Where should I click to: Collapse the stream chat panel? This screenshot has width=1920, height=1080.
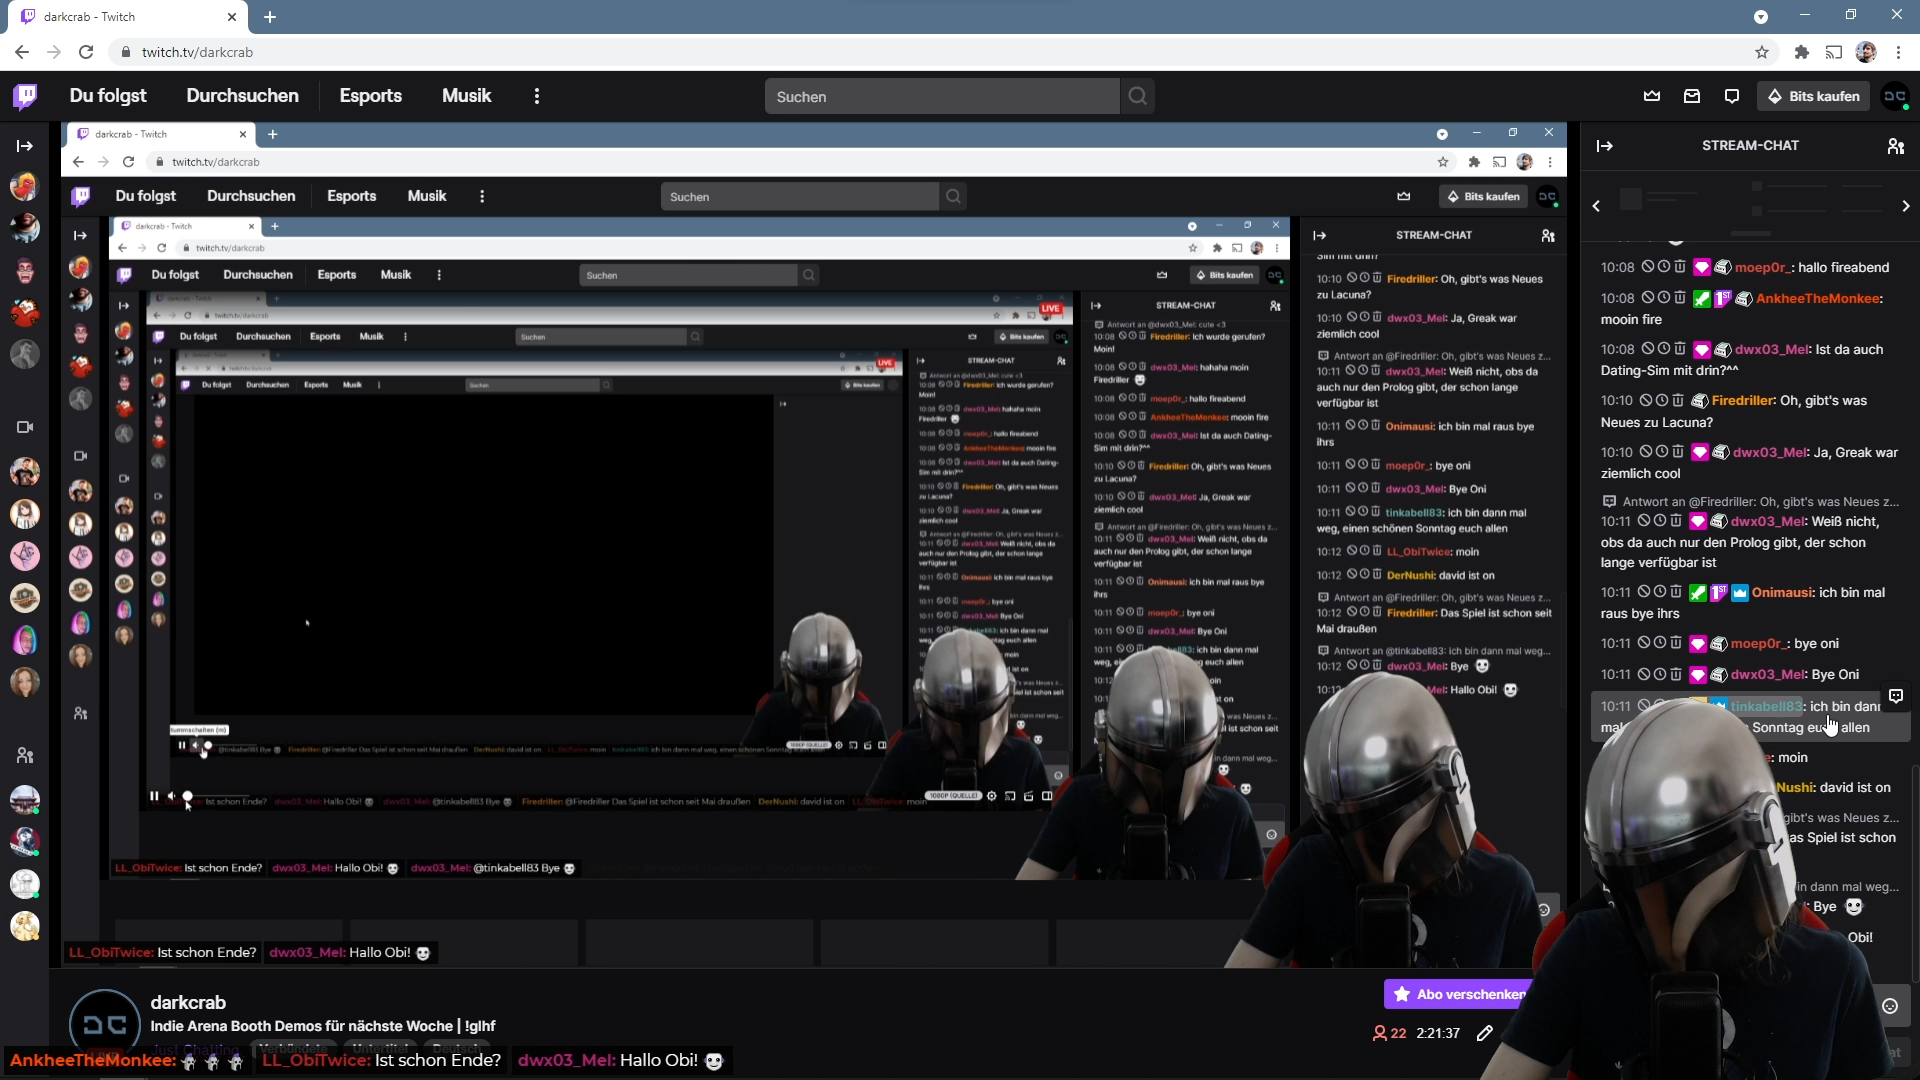[x=1605, y=146]
